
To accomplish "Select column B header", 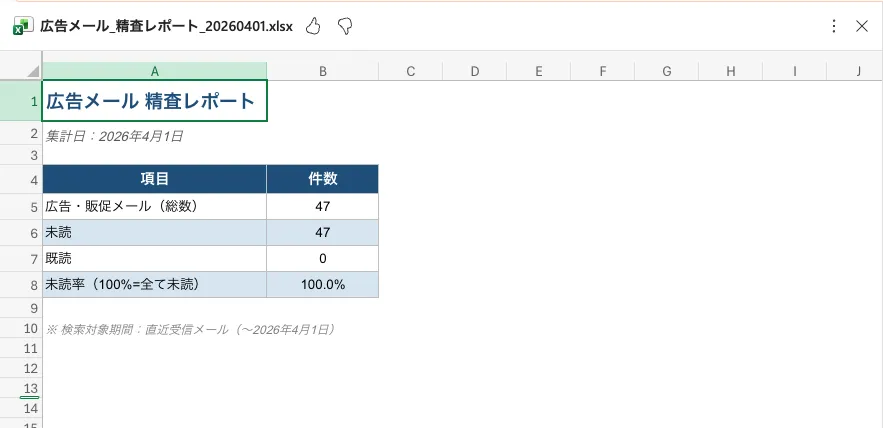I will 322,71.
